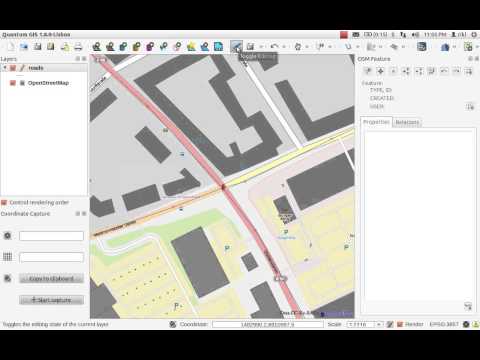Click the EPSG:3857 projection label
The width and height of the screenshot is (480, 360).
[x=444, y=324]
